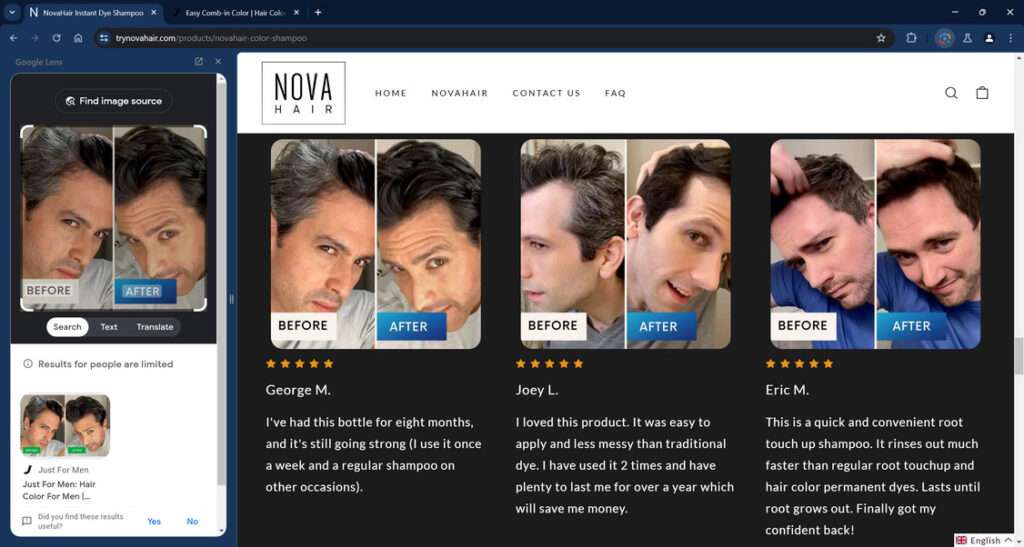Viewport: 1024px width, 547px height.
Task: Click Eric M. five-star rating
Action: [799, 364]
